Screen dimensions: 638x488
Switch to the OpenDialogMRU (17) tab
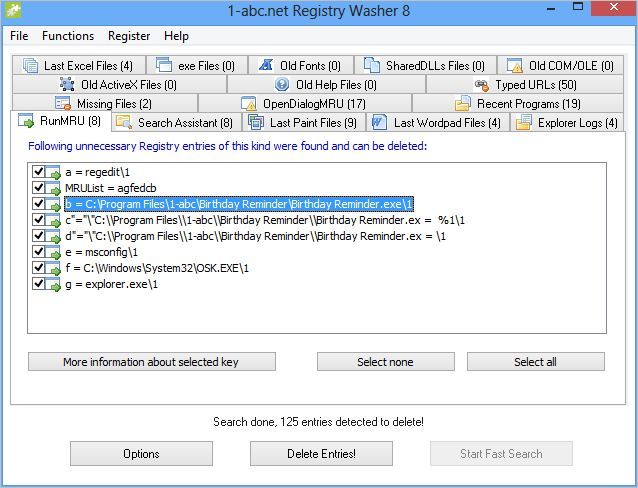coord(305,103)
